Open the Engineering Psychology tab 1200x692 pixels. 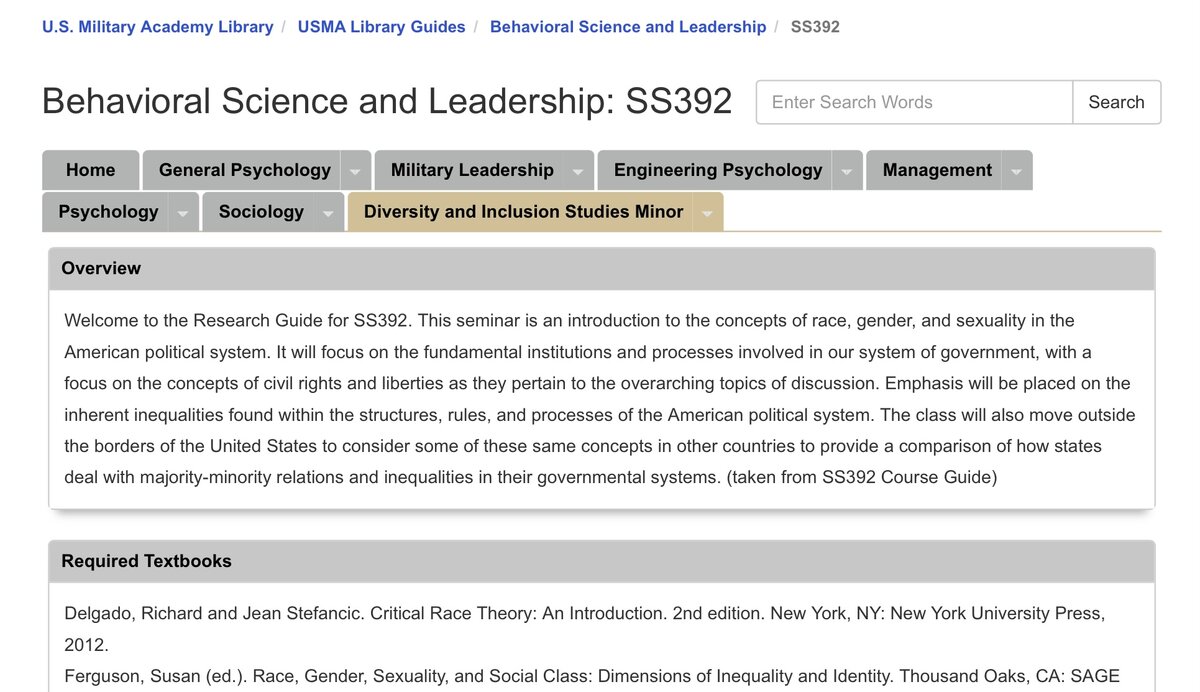(x=717, y=170)
